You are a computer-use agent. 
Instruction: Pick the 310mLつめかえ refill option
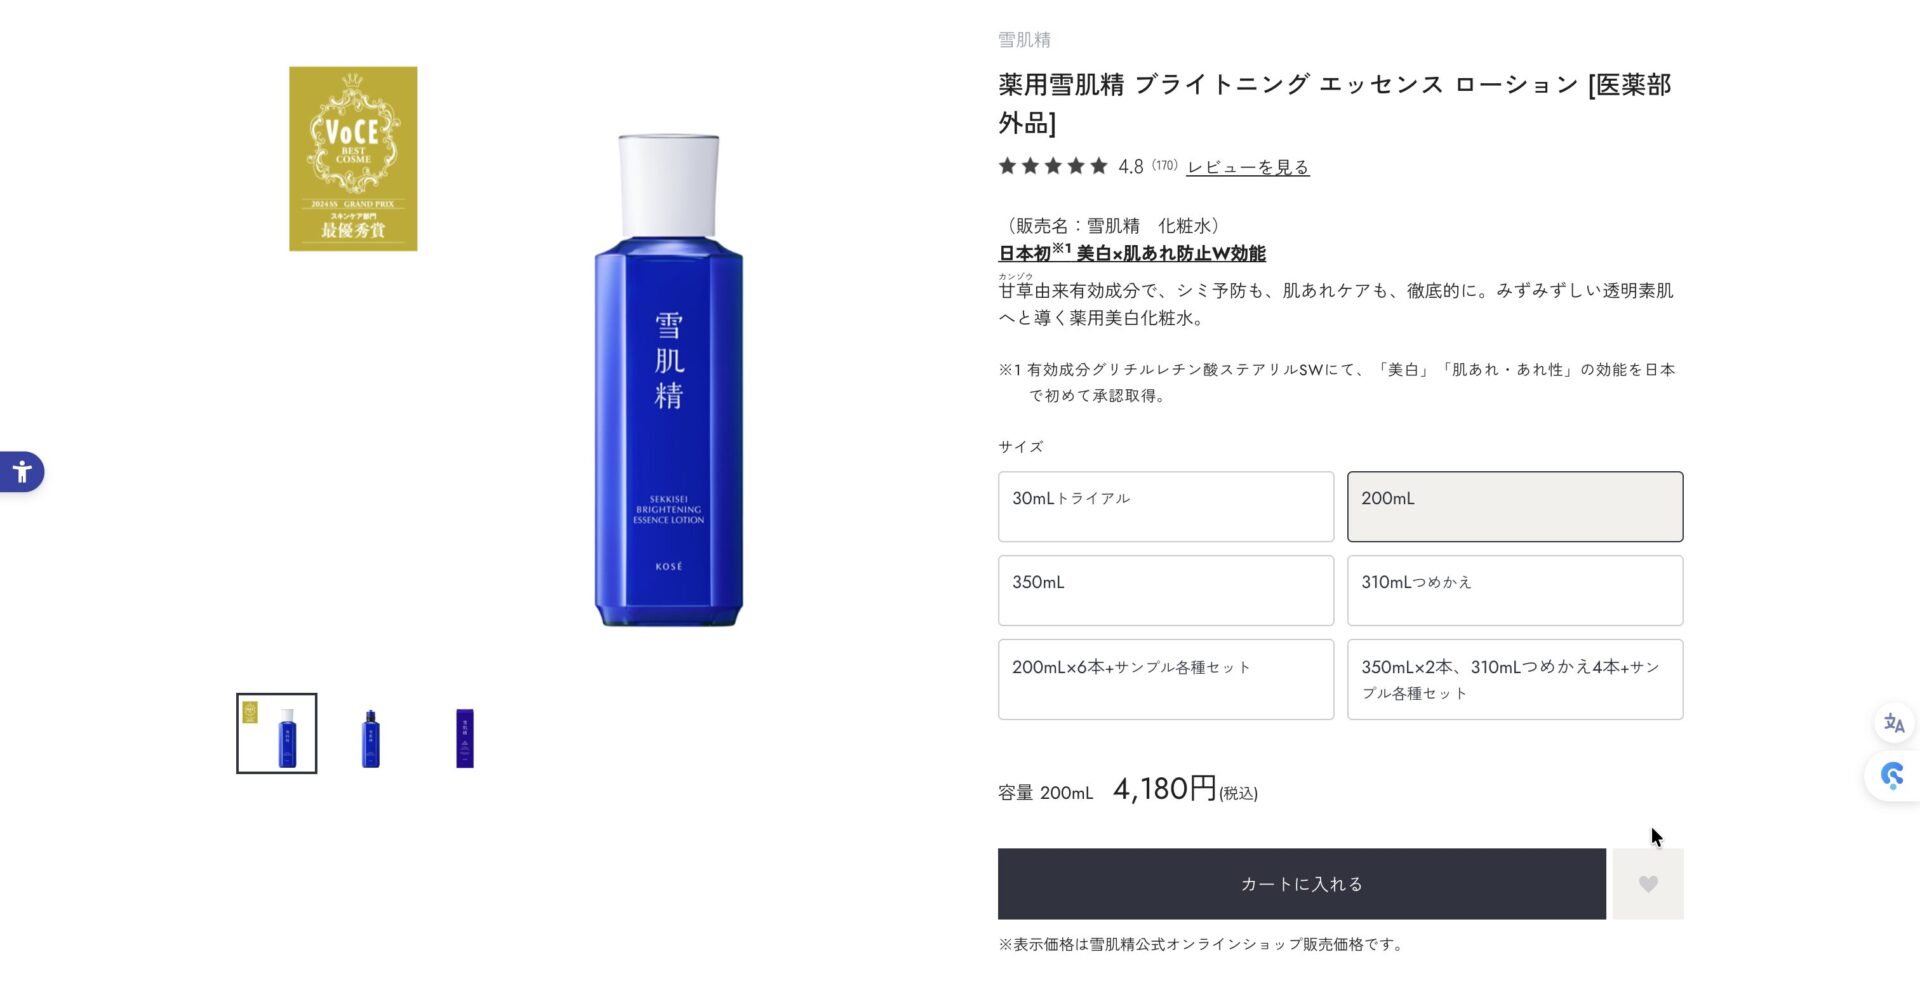1515,591
